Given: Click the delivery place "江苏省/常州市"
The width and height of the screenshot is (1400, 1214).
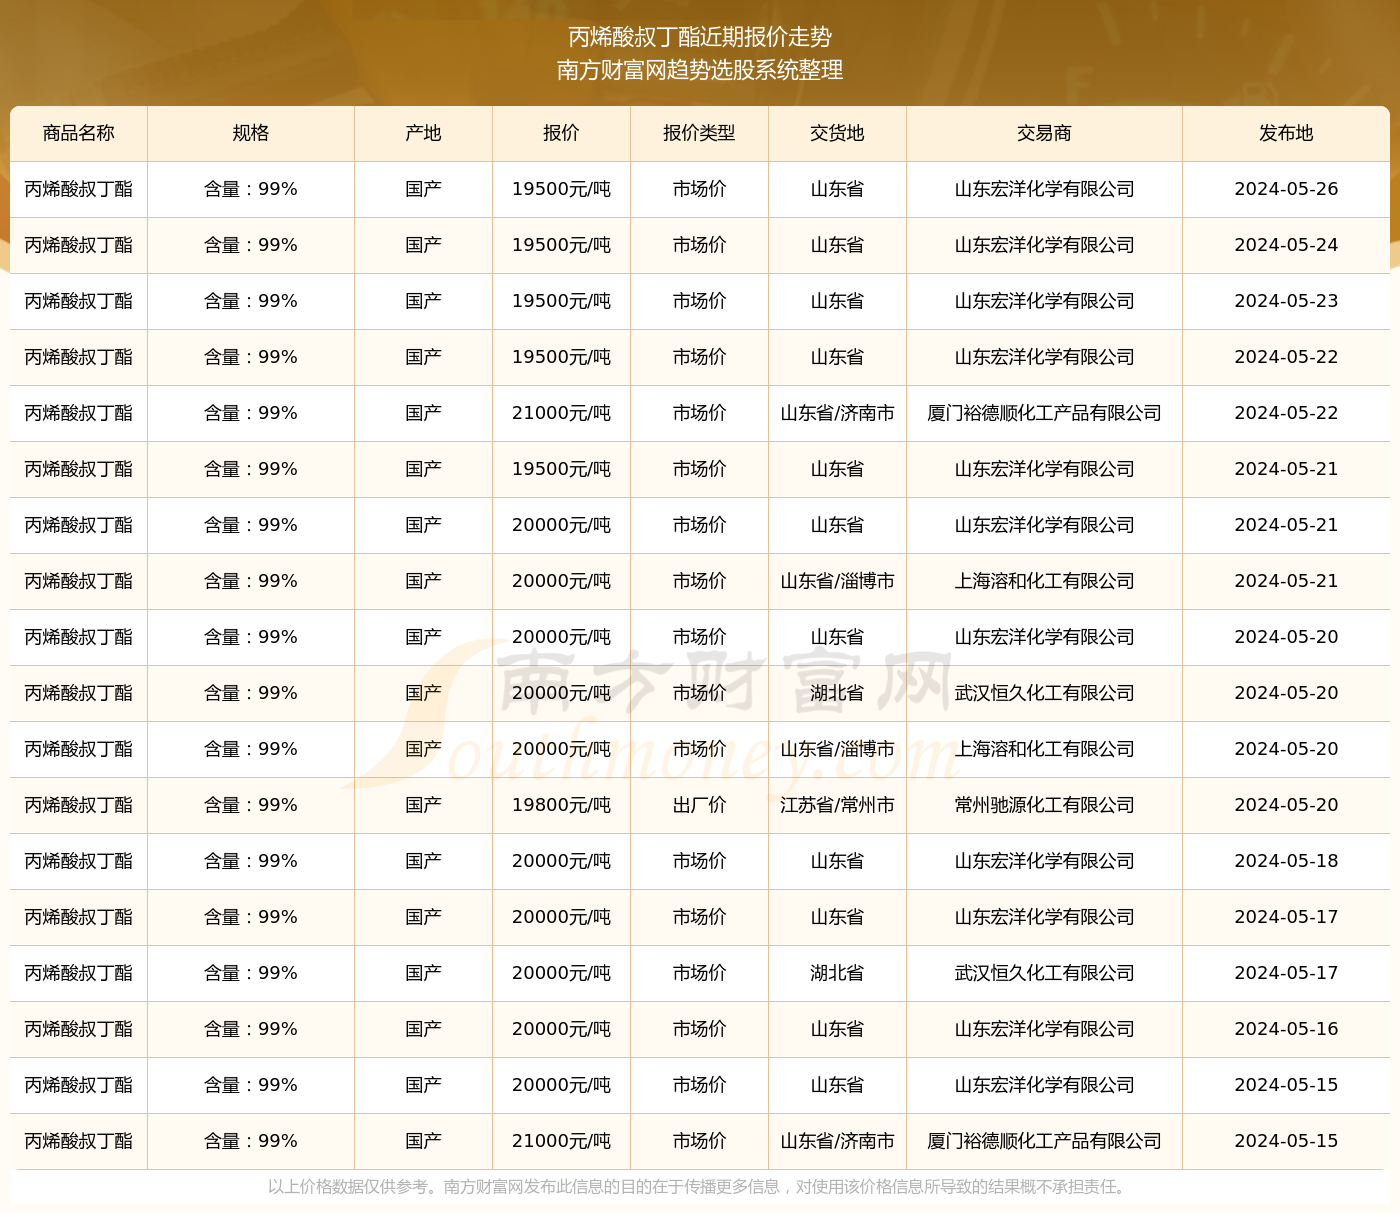Looking at the screenshot, I should pyautogui.click(x=837, y=805).
